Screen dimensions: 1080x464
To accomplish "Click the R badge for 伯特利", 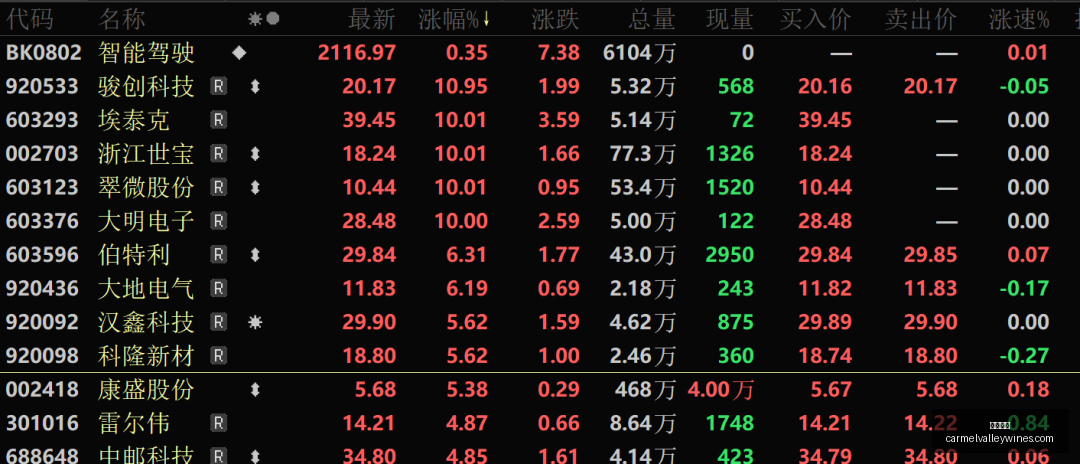I will (x=218, y=255).
